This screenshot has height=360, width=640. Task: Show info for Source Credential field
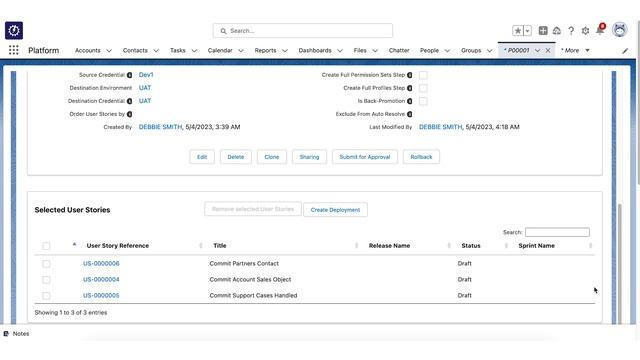[129, 75]
